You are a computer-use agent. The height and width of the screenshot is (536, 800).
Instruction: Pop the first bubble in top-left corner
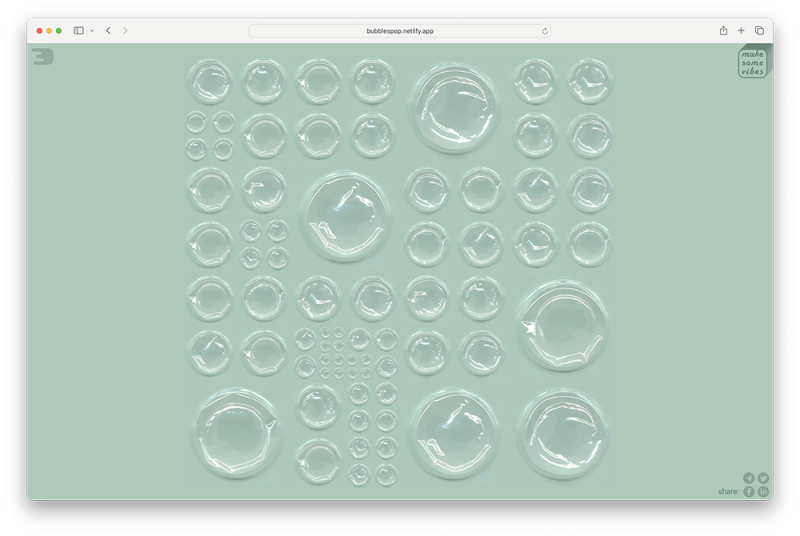pos(210,82)
